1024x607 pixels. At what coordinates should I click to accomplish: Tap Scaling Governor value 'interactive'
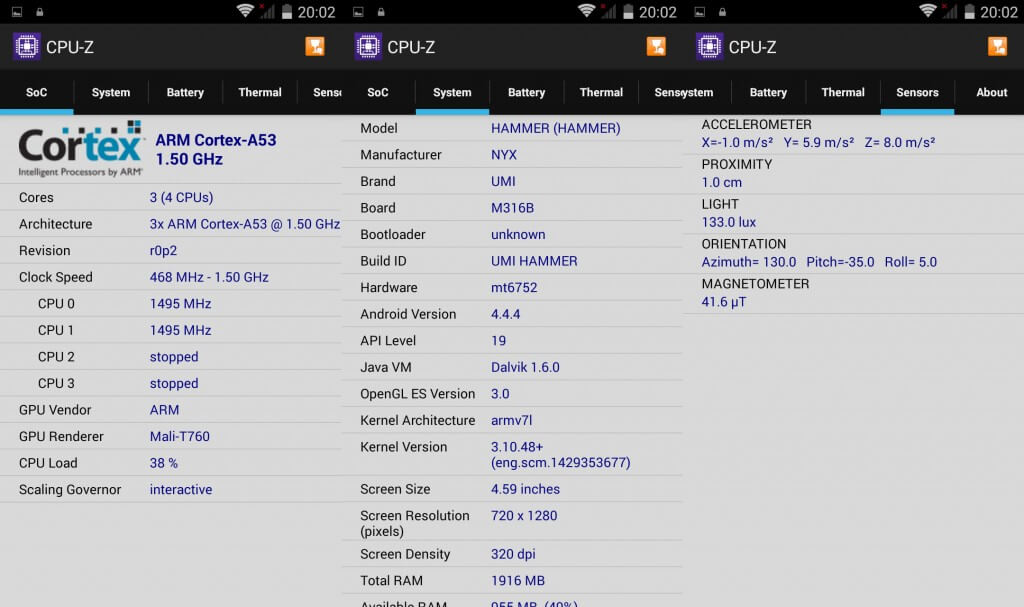(x=181, y=489)
